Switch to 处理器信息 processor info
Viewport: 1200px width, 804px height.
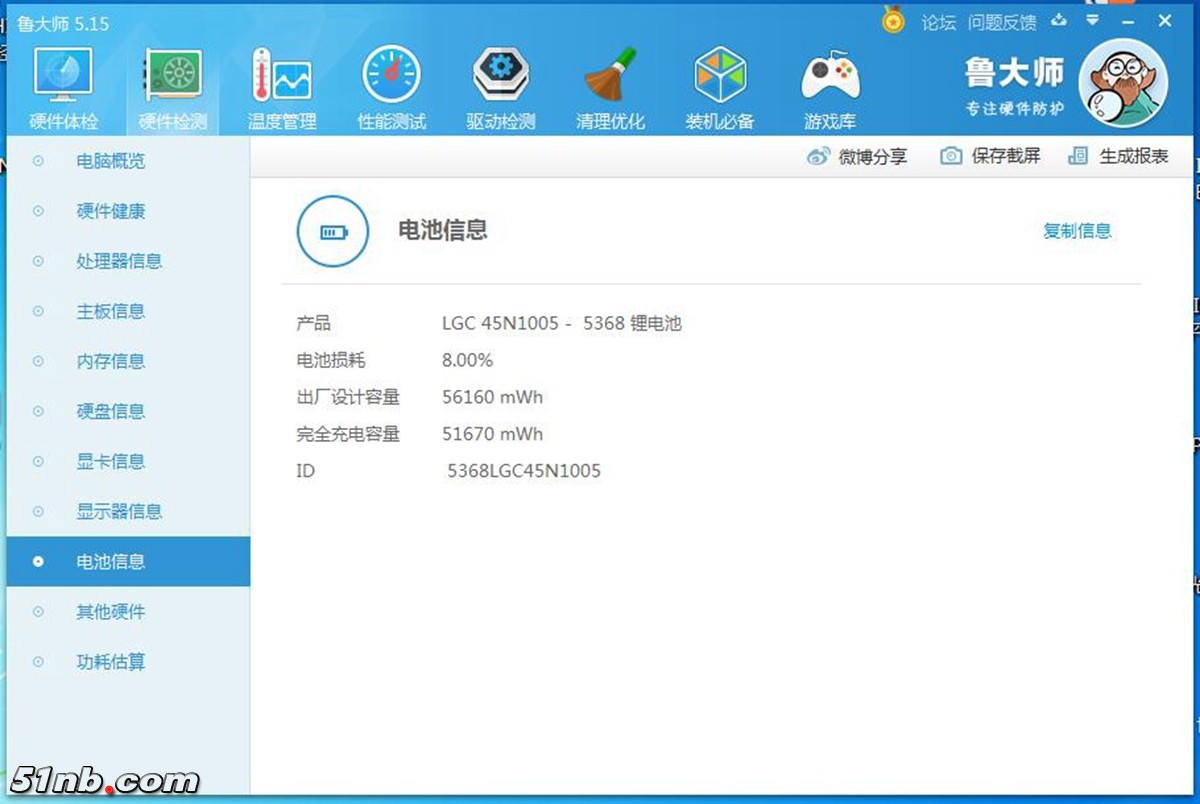[119, 261]
